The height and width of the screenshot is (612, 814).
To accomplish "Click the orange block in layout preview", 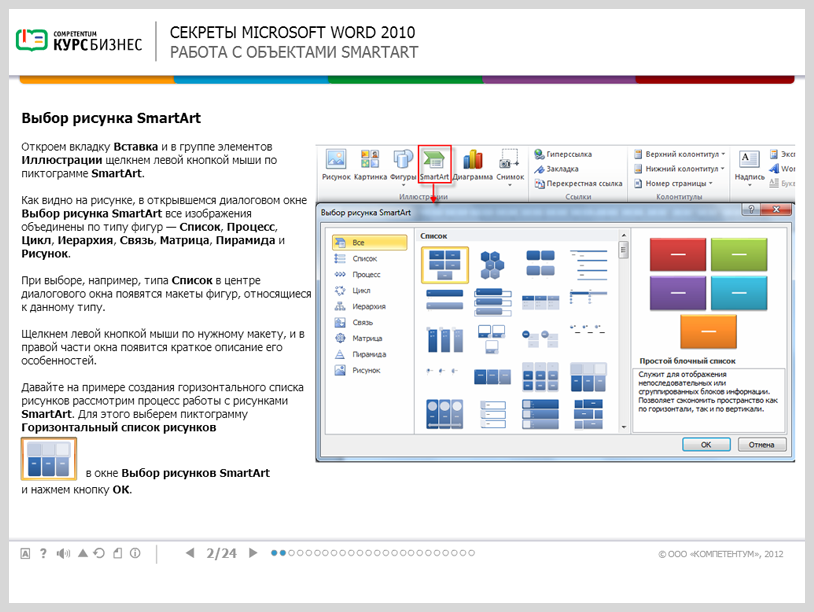I will click(x=708, y=331).
